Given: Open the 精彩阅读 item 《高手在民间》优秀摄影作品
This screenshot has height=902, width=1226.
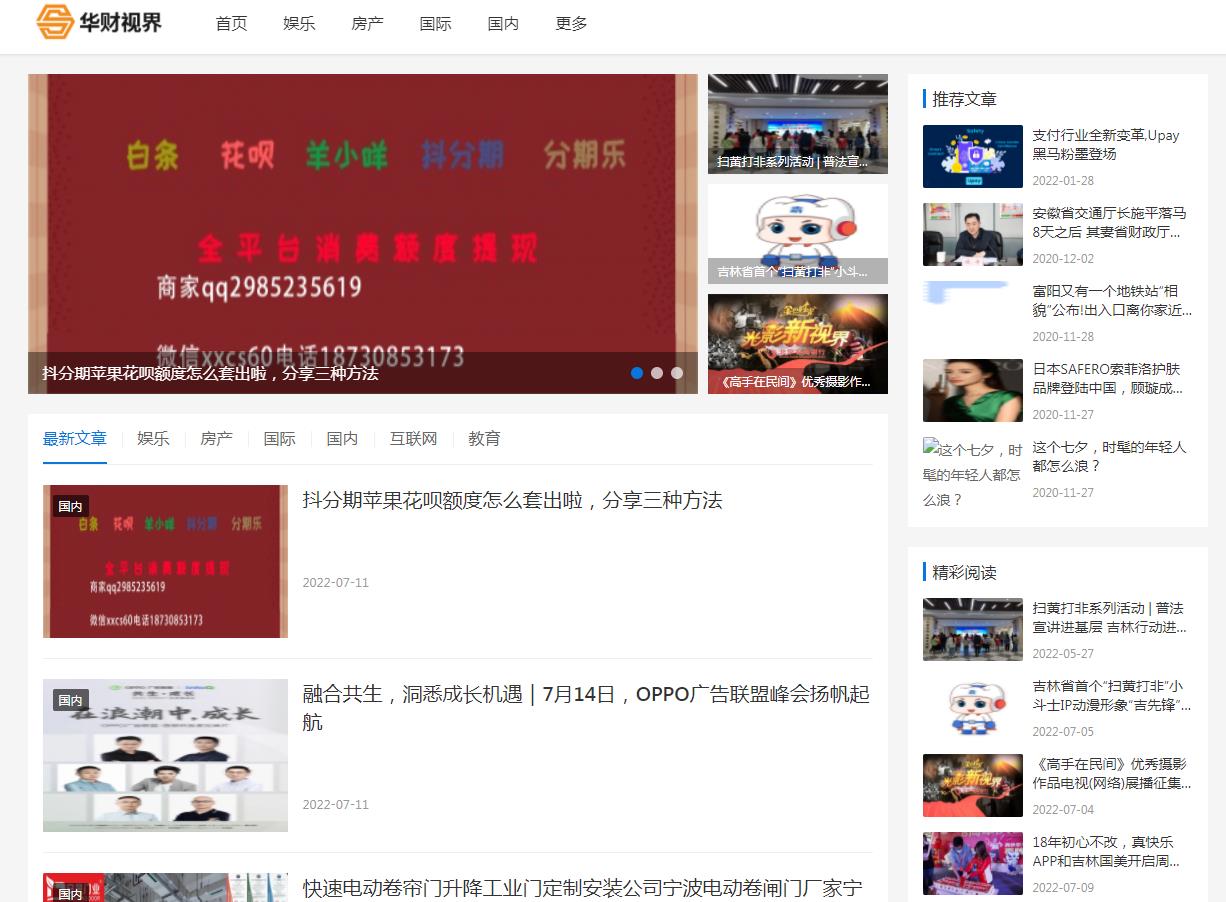Looking at the screenshot, I should [1112, 773].
